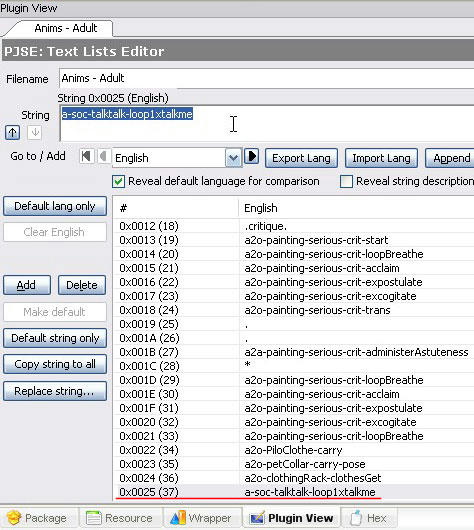Click Export Lang button

[x=301, y=158]
